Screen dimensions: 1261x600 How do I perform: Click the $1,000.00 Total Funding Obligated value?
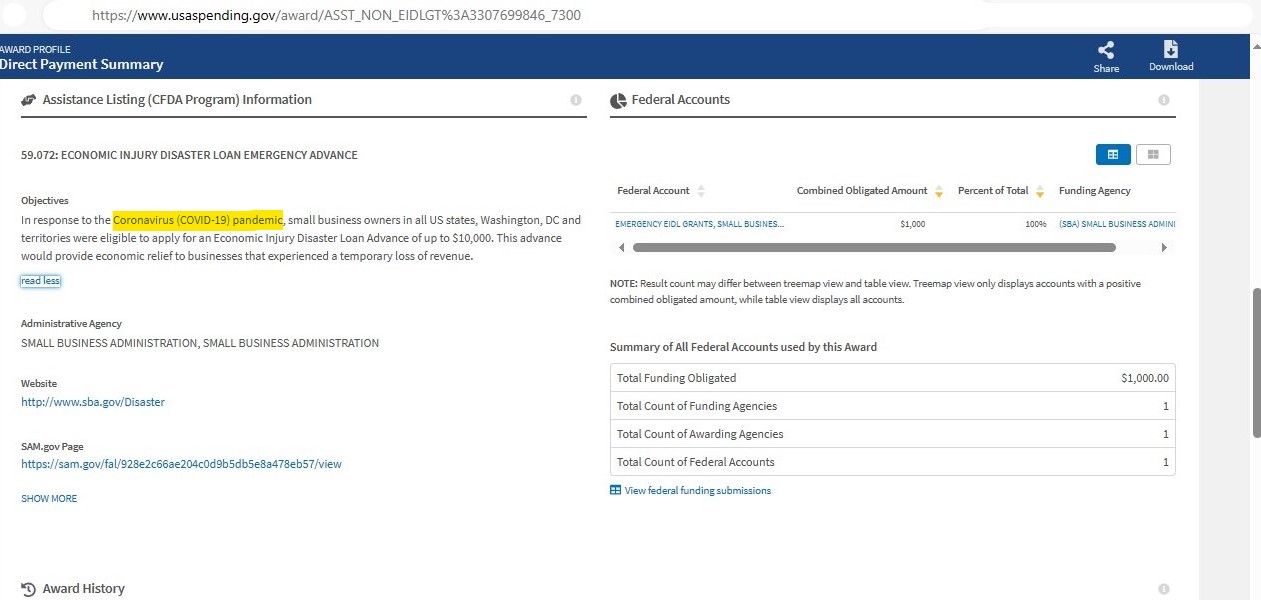tap(1145, 378)
